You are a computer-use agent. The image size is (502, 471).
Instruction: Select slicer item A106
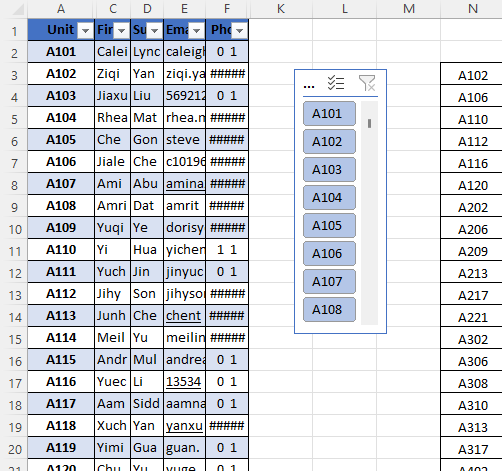pos(329,254)
